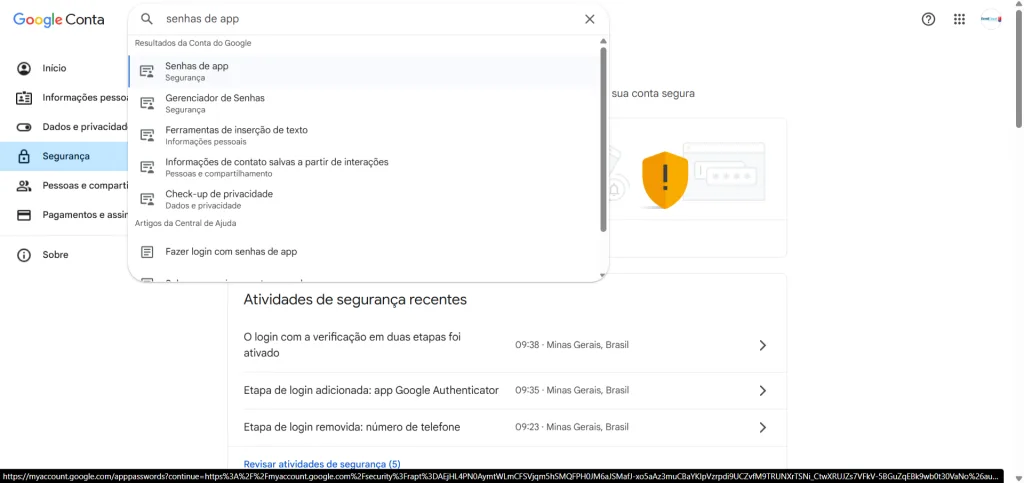Click the icon beside Informações de contato salvas

(147, 167)
